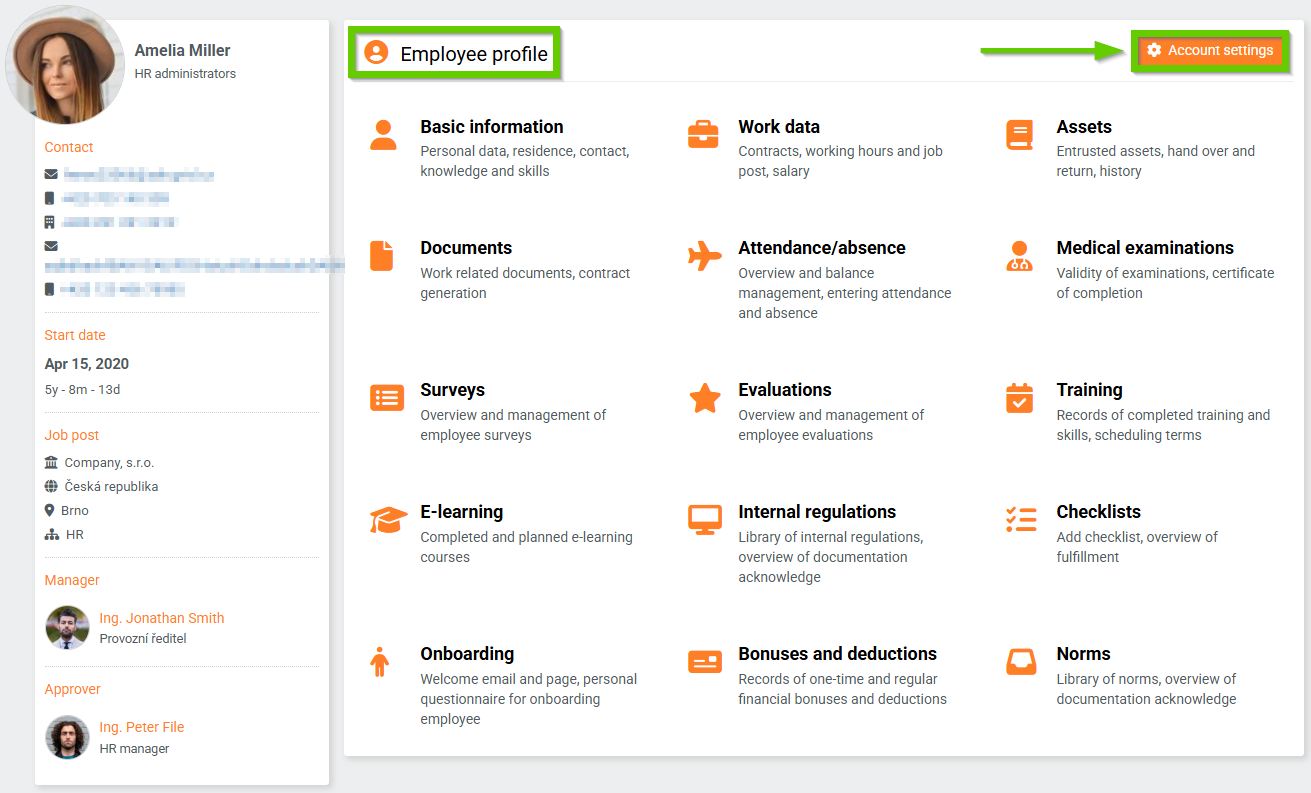Click Amelia Miller's profile photo
The width and height of the screenshot is (1311, 793).
(66, 64)
